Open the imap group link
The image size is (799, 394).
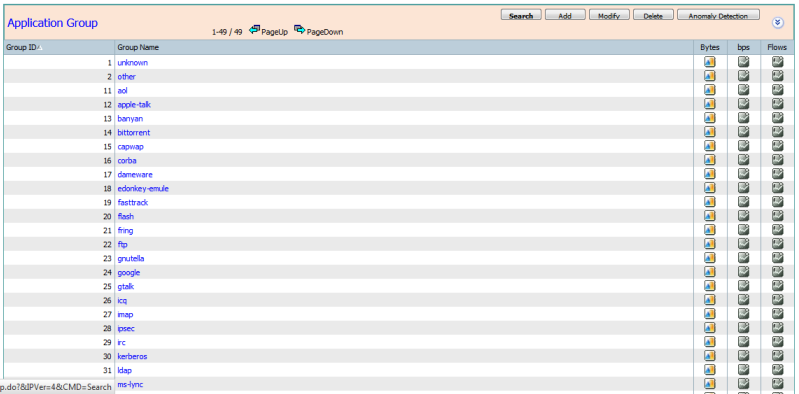[125, 314]
